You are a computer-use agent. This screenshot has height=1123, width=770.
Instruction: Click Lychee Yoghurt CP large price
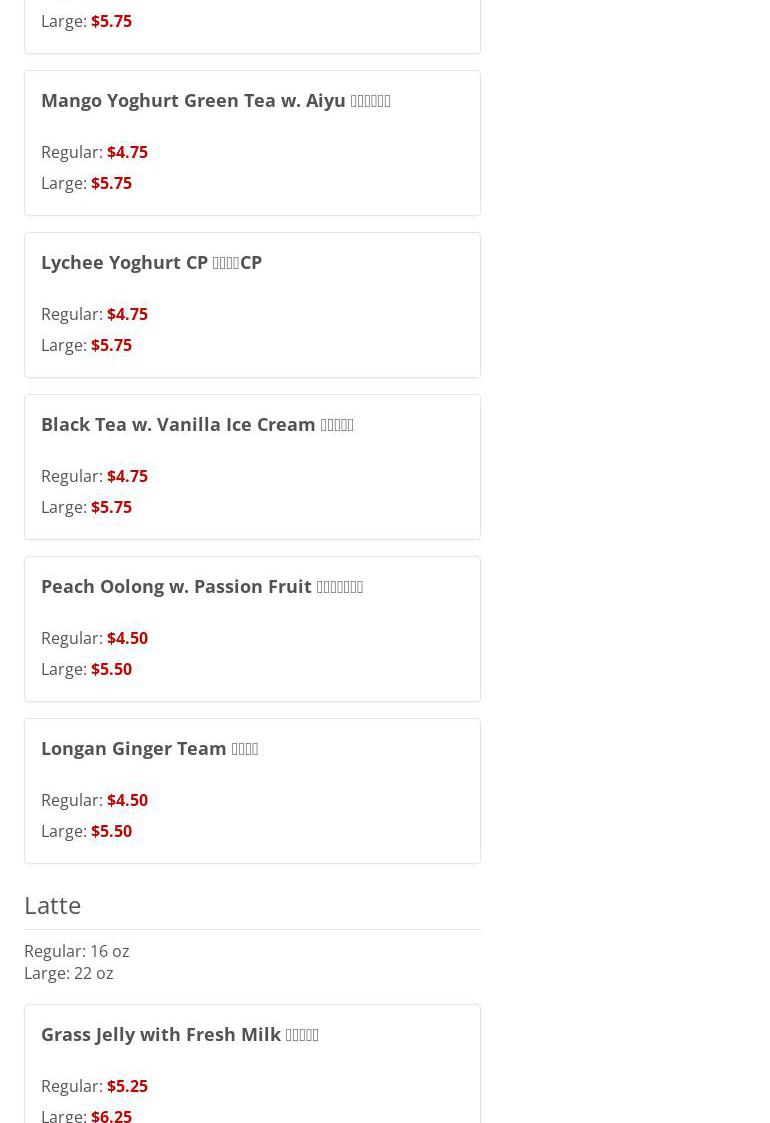(x=111, y=346)
